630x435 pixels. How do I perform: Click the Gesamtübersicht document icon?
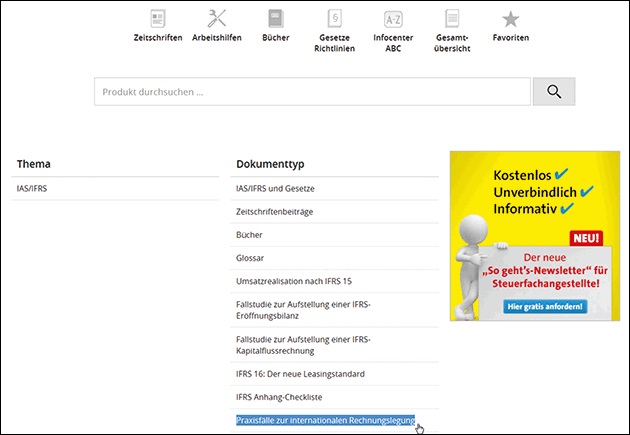point(452,19)
